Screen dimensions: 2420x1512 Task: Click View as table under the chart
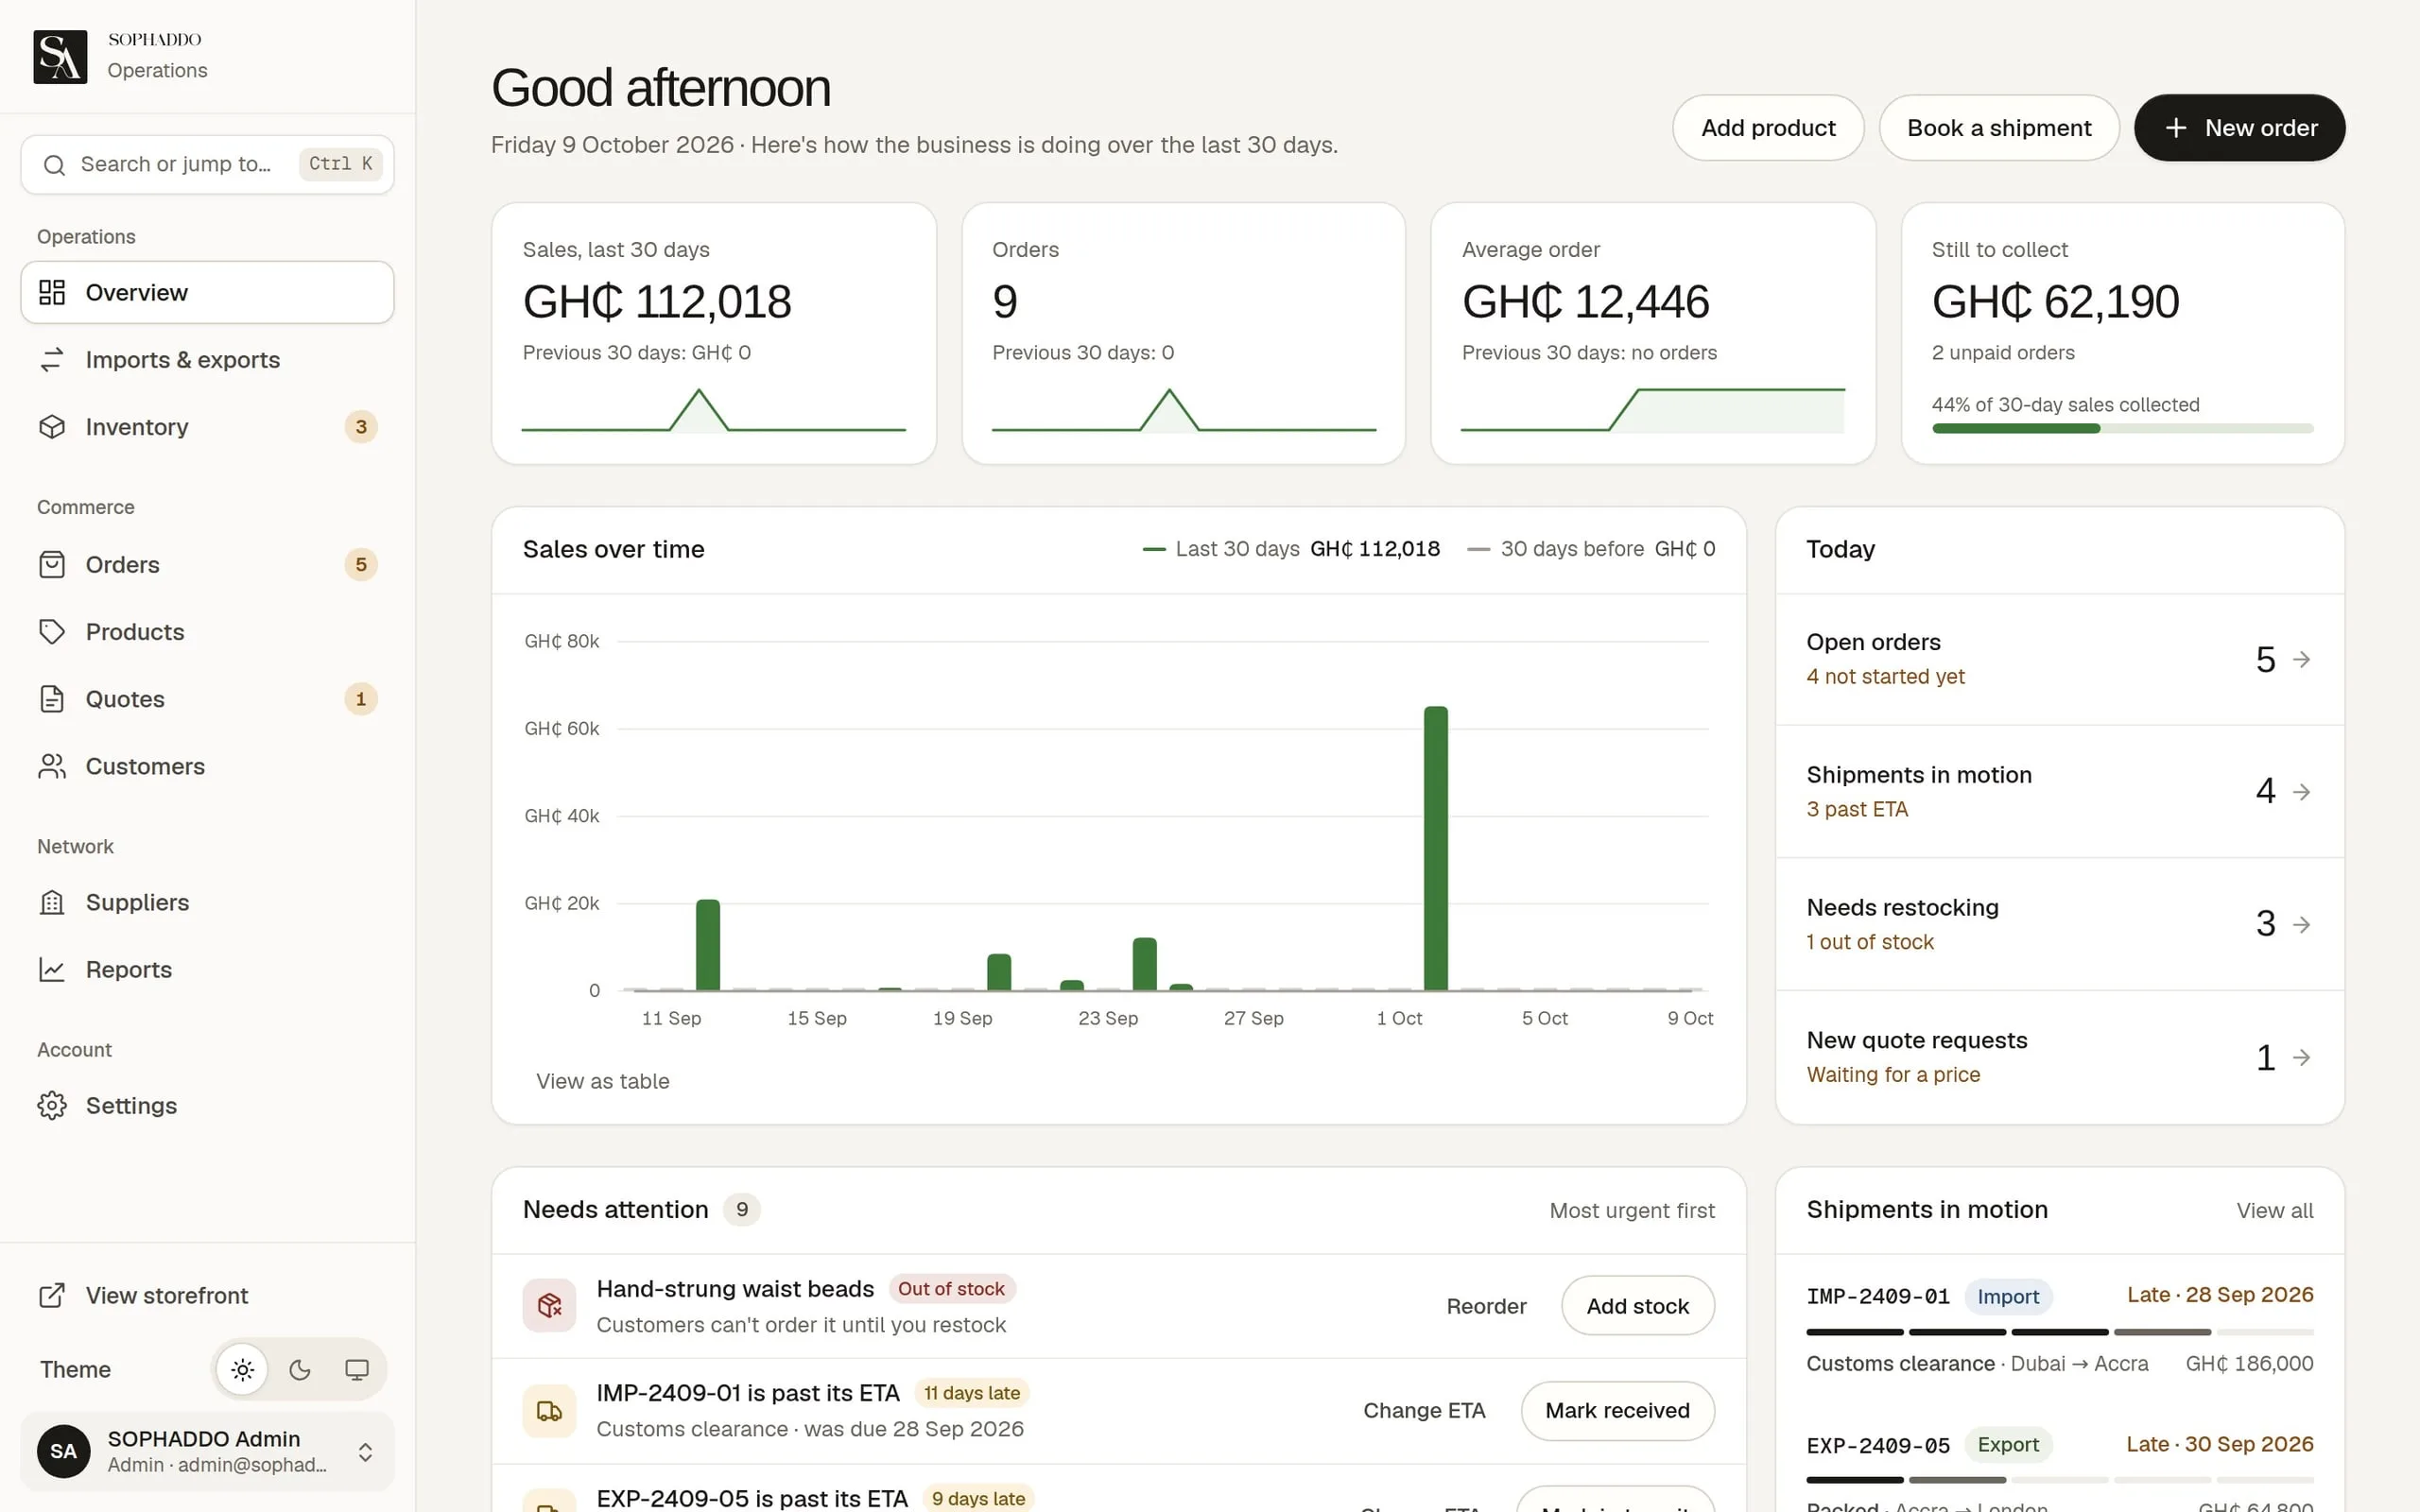(x=602, y=1081)
